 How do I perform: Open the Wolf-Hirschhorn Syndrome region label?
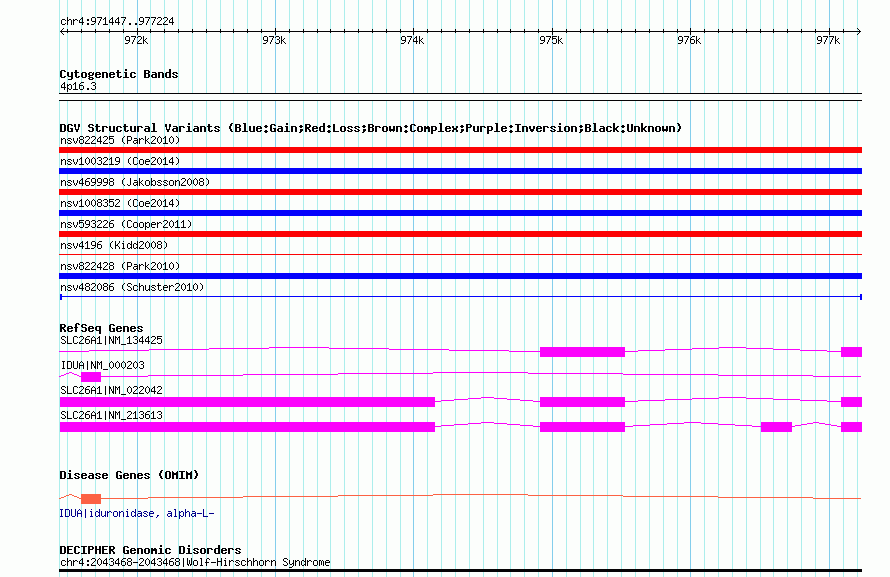click(x=195, y=562)
